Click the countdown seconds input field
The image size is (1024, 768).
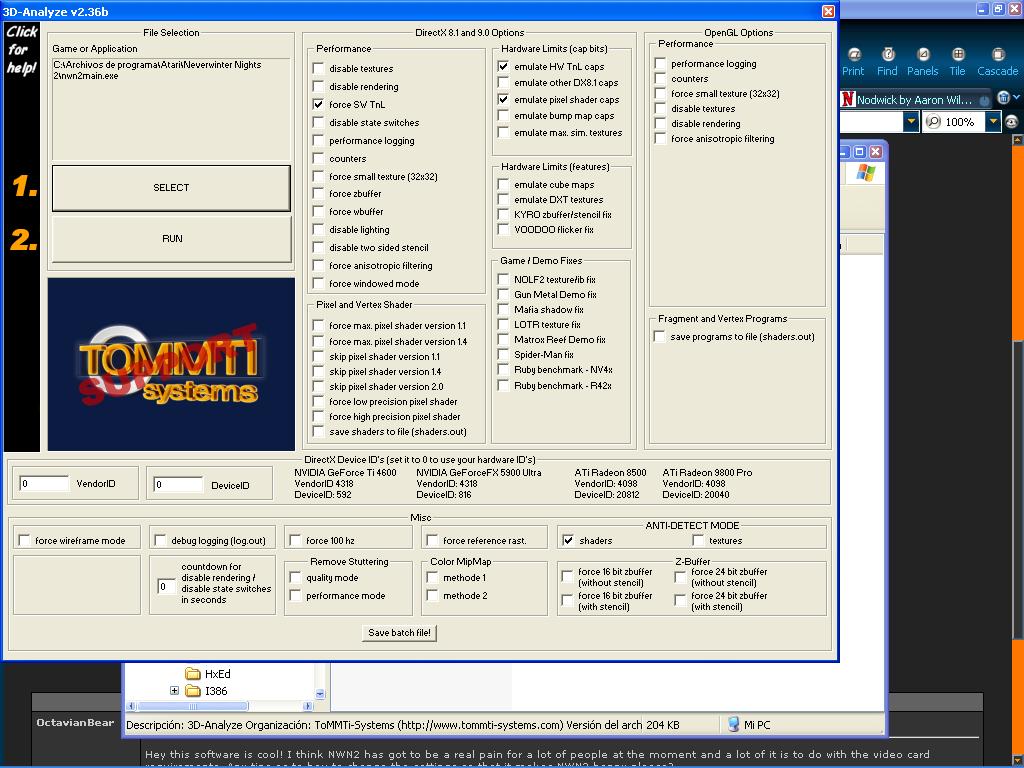pyautogui.click(x=167, y=586)
